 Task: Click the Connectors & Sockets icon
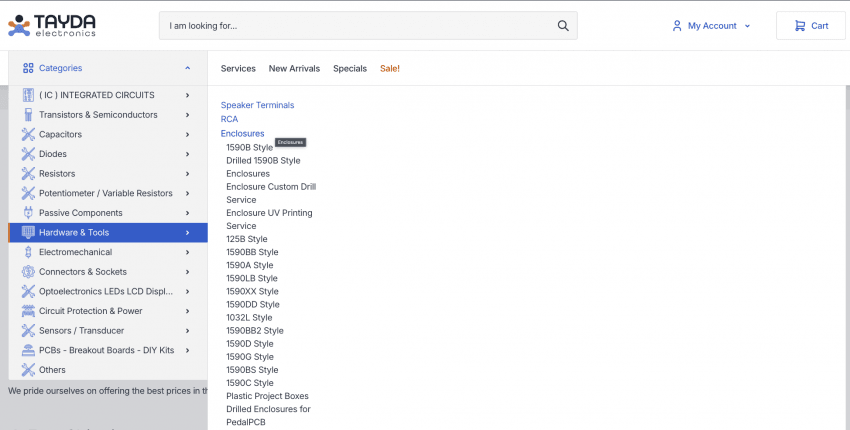point(28,272)
